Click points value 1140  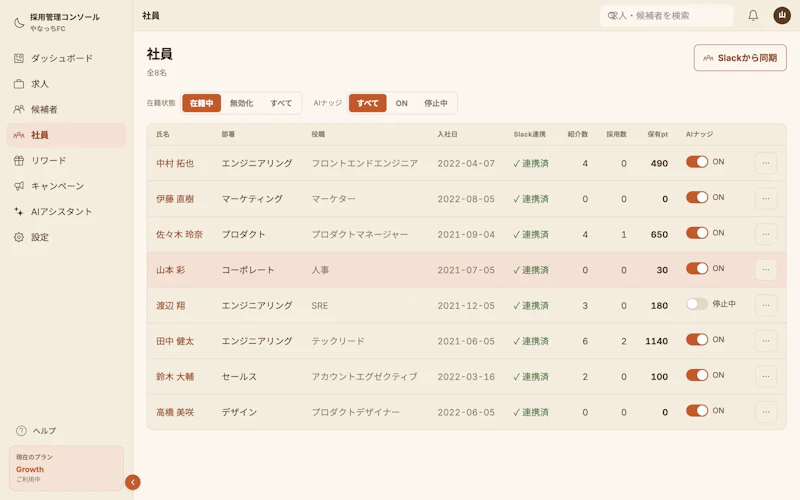tap(657, 341)
